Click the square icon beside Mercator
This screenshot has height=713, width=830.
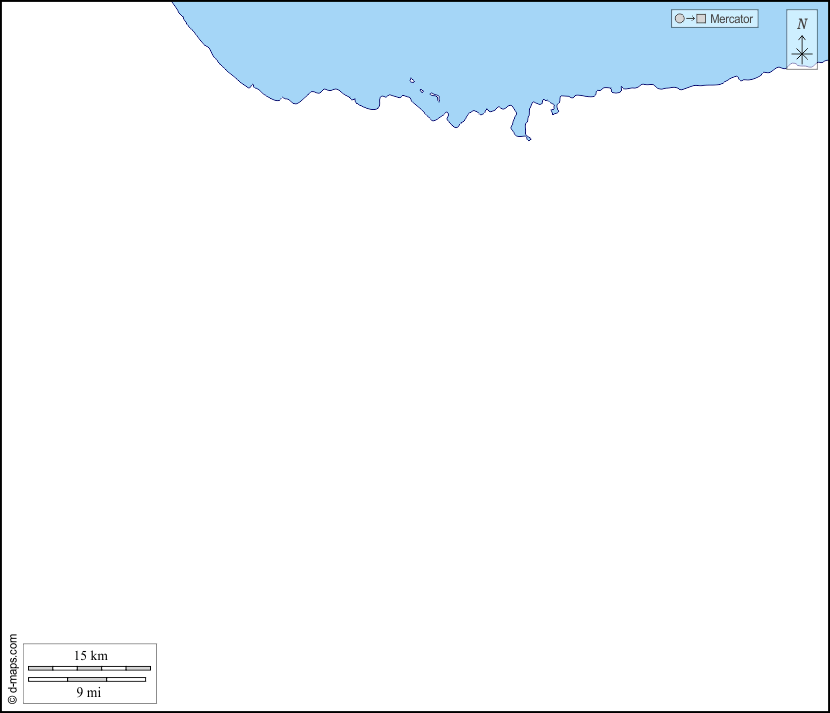pos(701,19)
